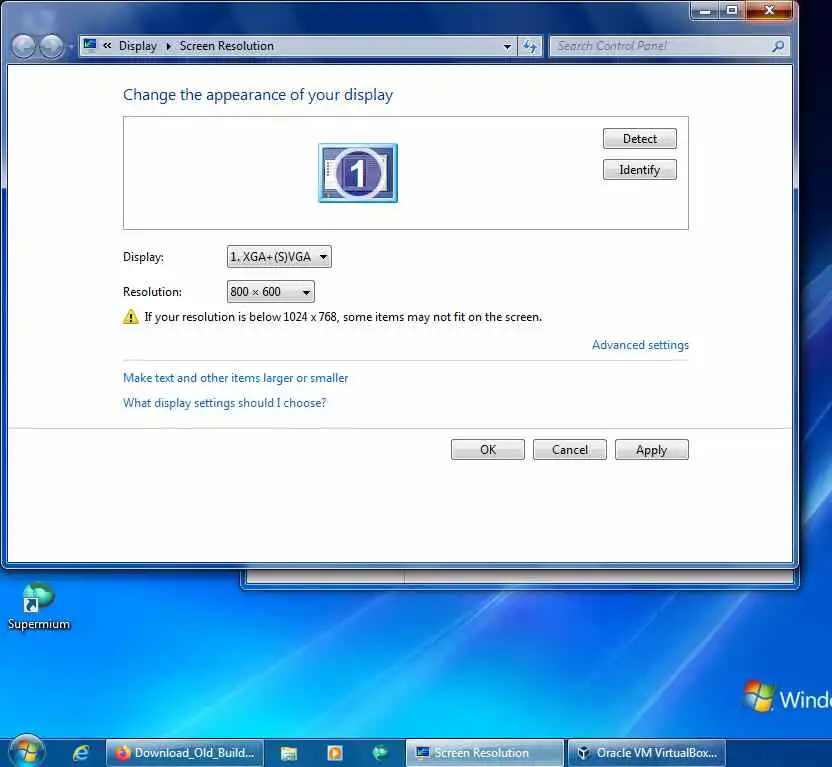Click the search magnifier icon

pyautogui.click(x=778, y=46)
